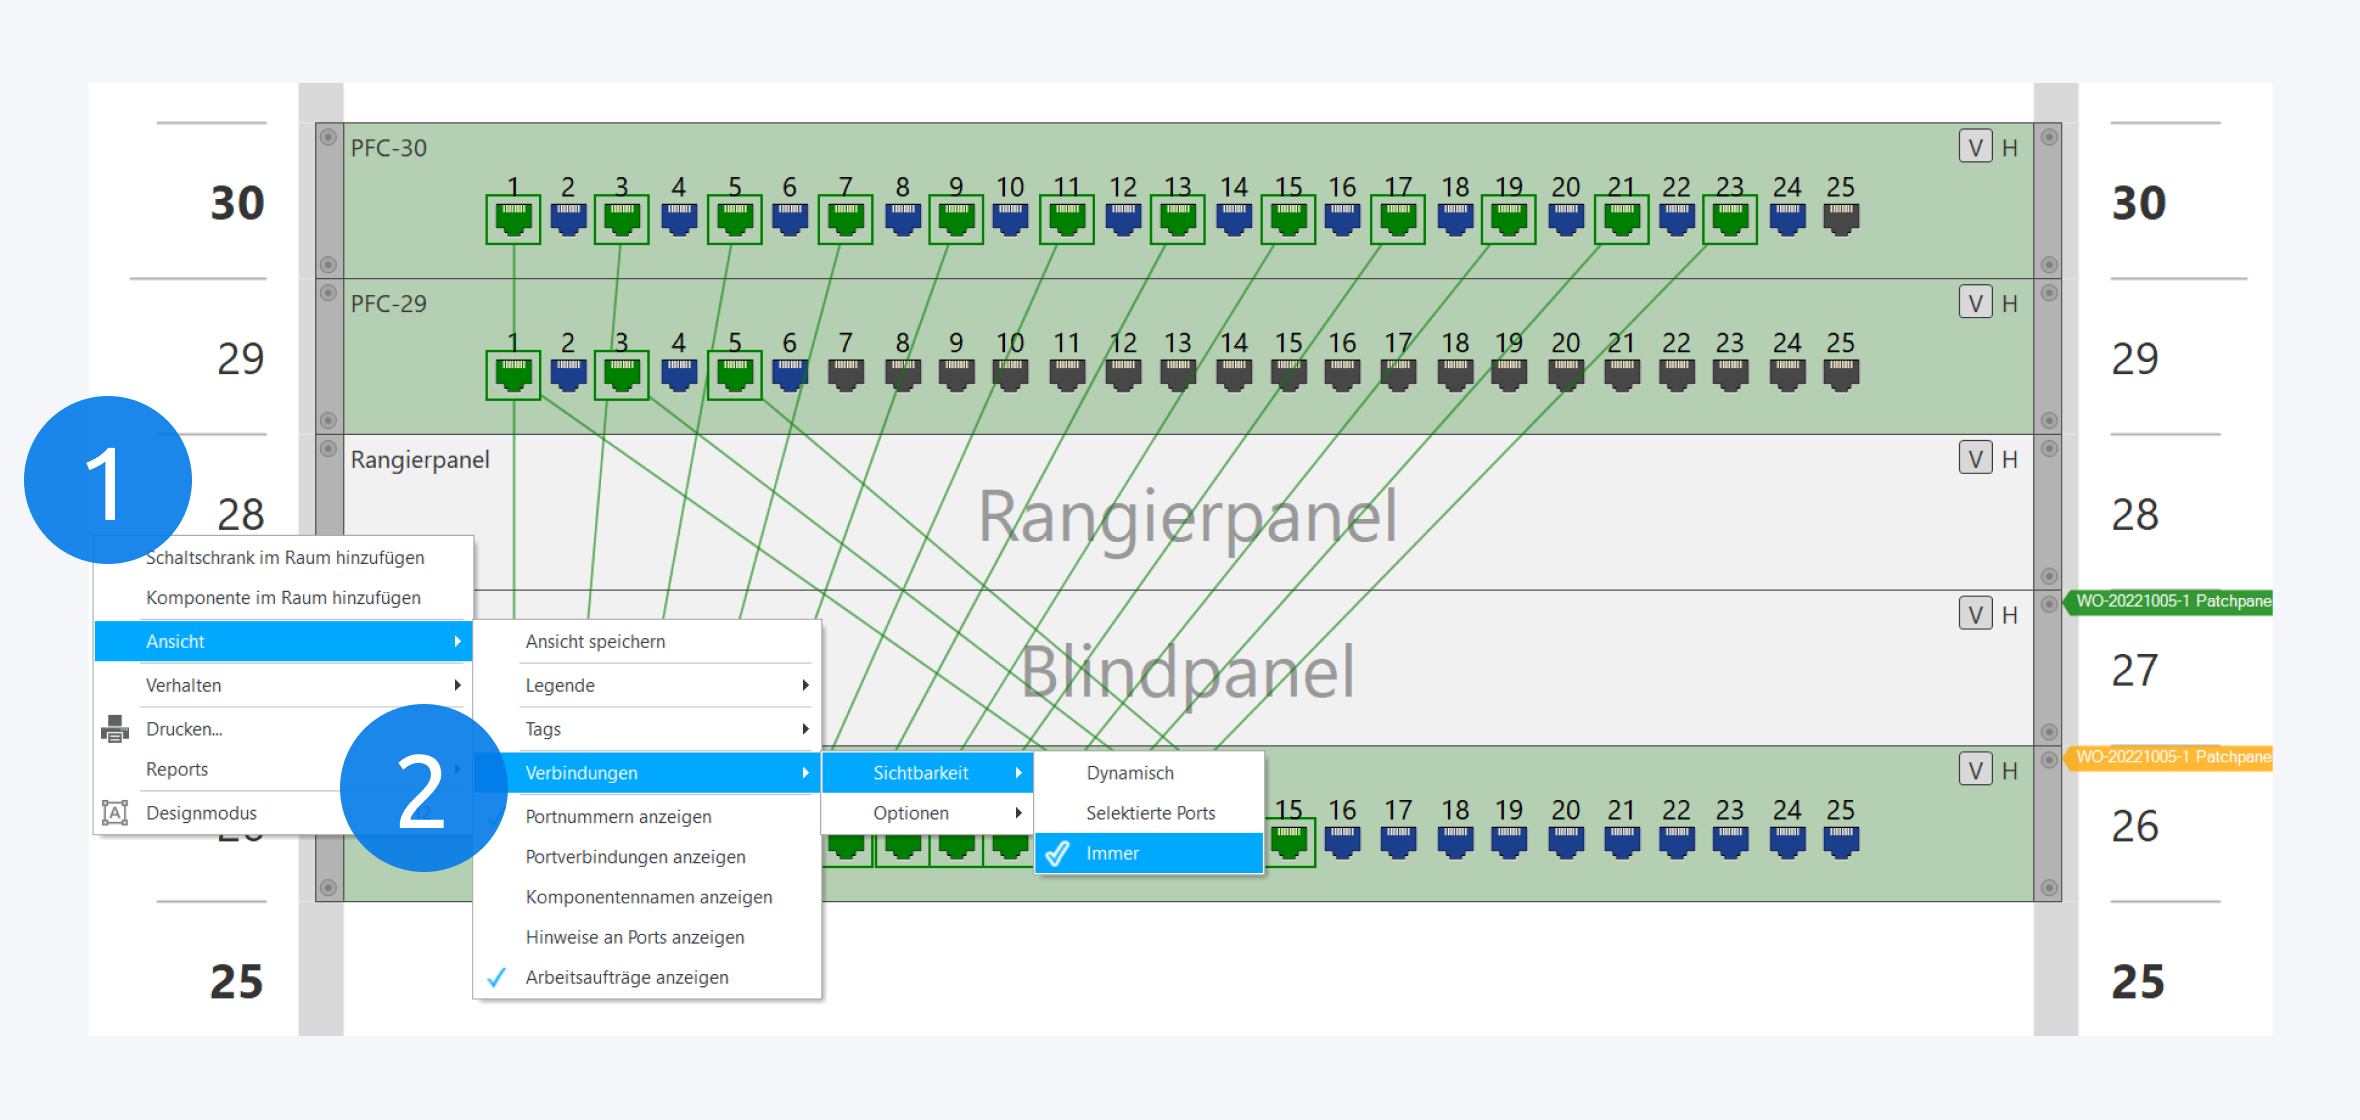Click the printer icon beside Drucken
2360x1120 pixels.
(115, 729)
